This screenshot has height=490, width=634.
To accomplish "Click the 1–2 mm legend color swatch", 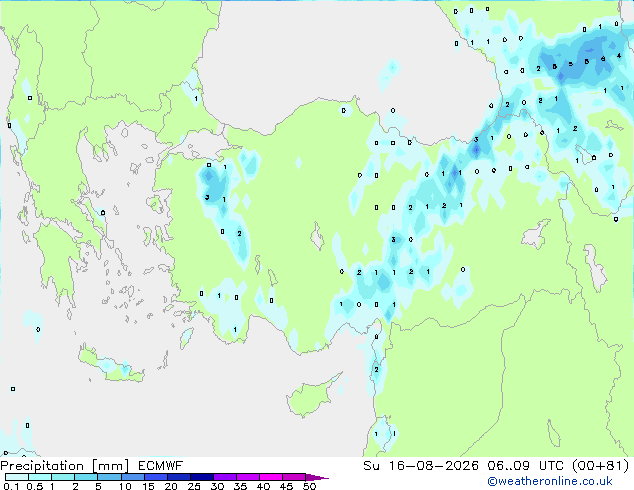I will [63, 477].
